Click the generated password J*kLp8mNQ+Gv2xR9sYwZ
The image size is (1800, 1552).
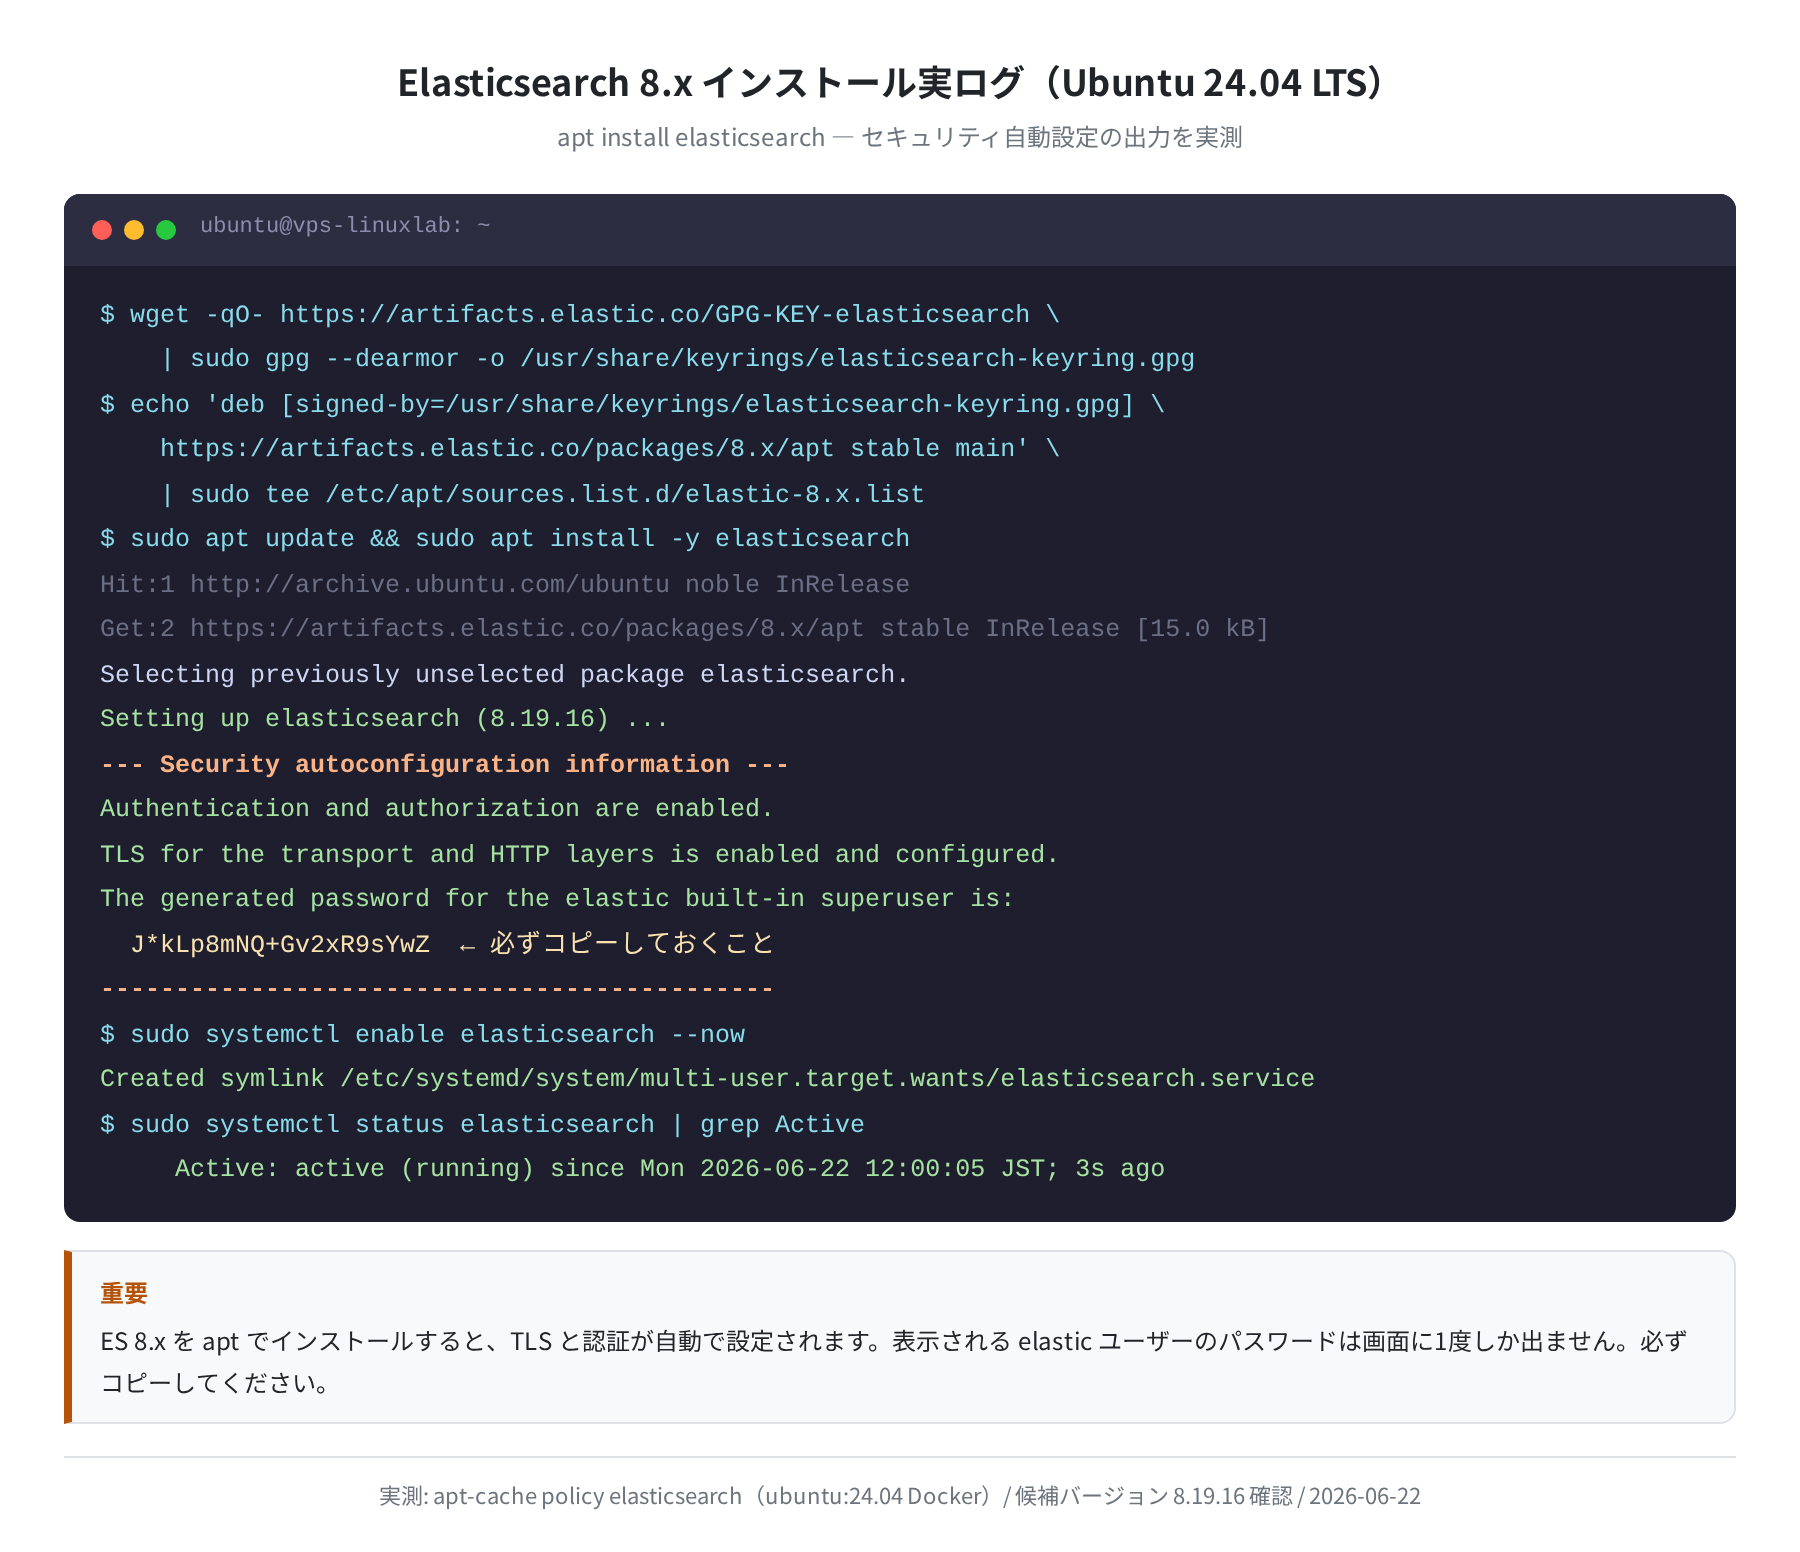pos(280,944)
